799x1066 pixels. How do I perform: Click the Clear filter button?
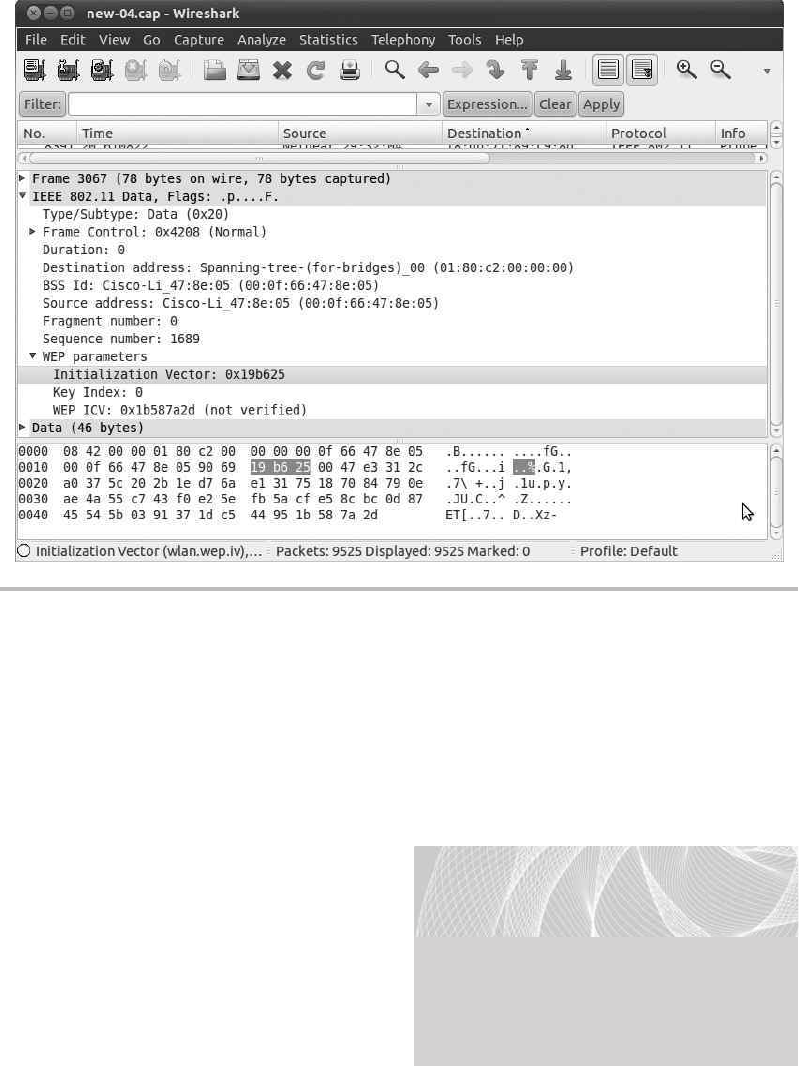555,105
